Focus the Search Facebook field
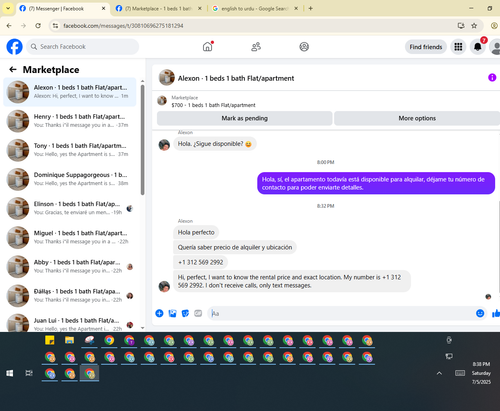Image resolution: width=500 pixels, height=411 pixels. [x=83, y=47]
